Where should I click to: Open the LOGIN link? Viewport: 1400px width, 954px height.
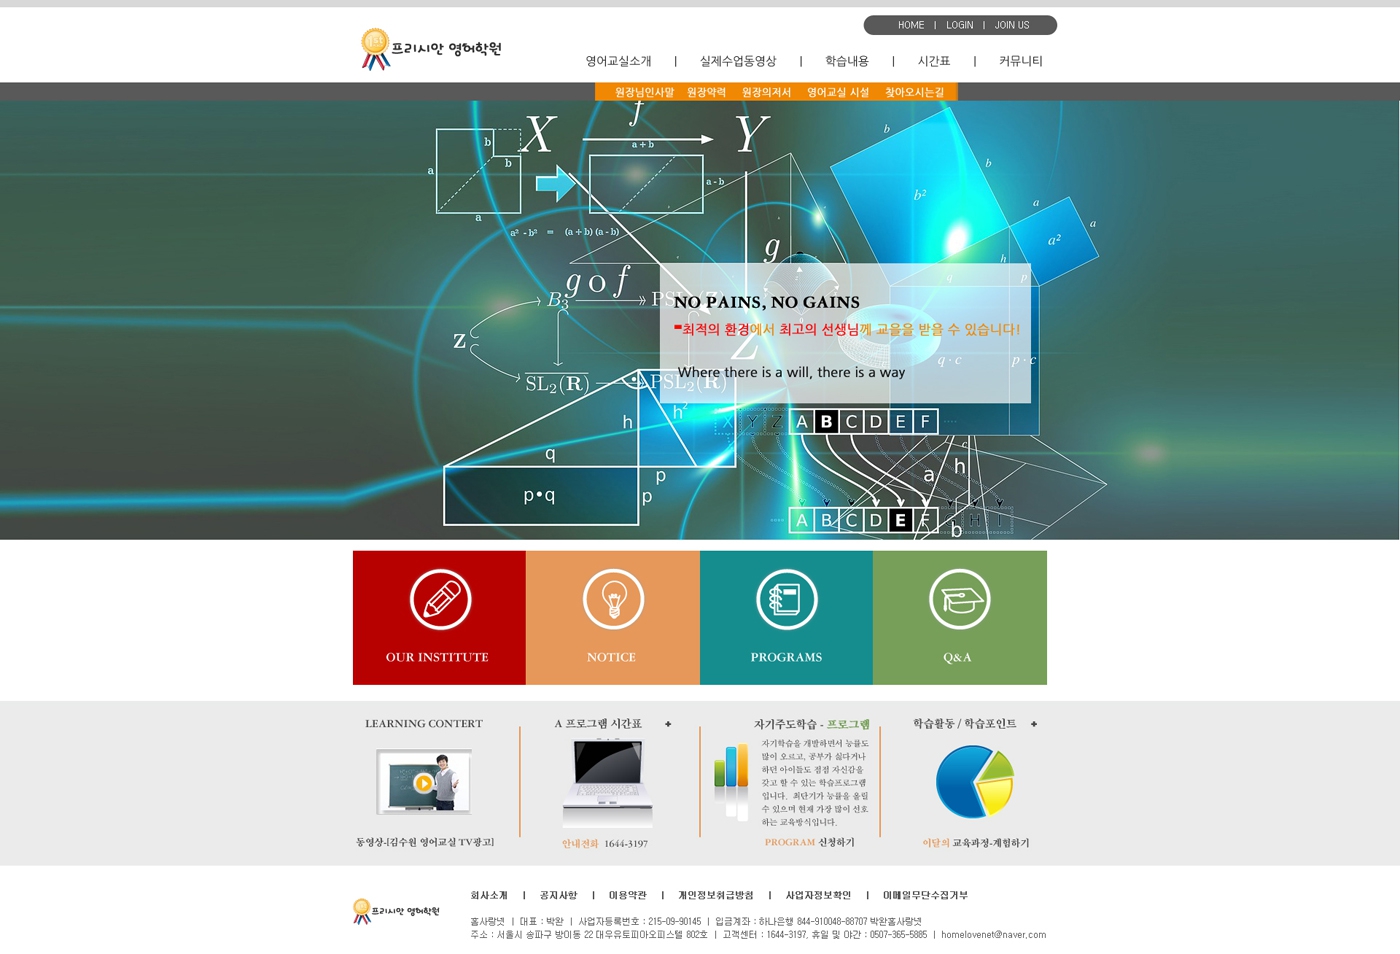point(960,25)
